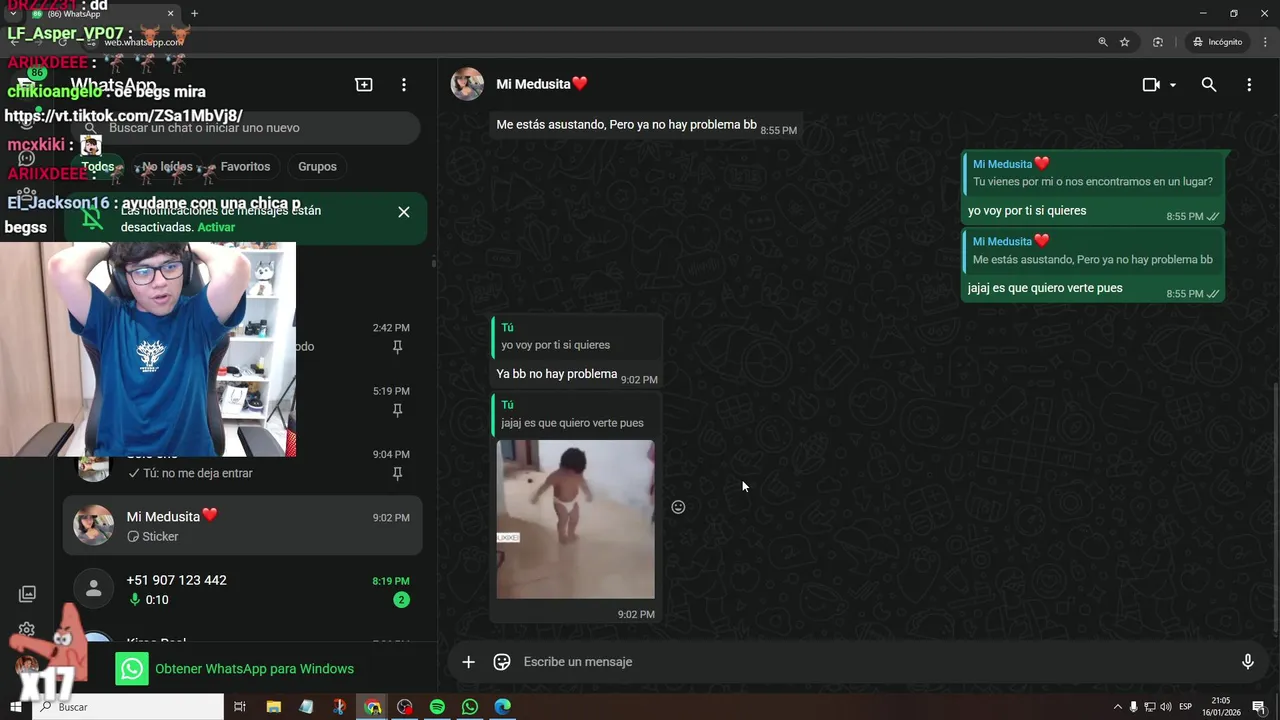Viewport: 1280px width, 720px height.
Task: Open emoji and sticker picker
Action: [x=502, y=662]
